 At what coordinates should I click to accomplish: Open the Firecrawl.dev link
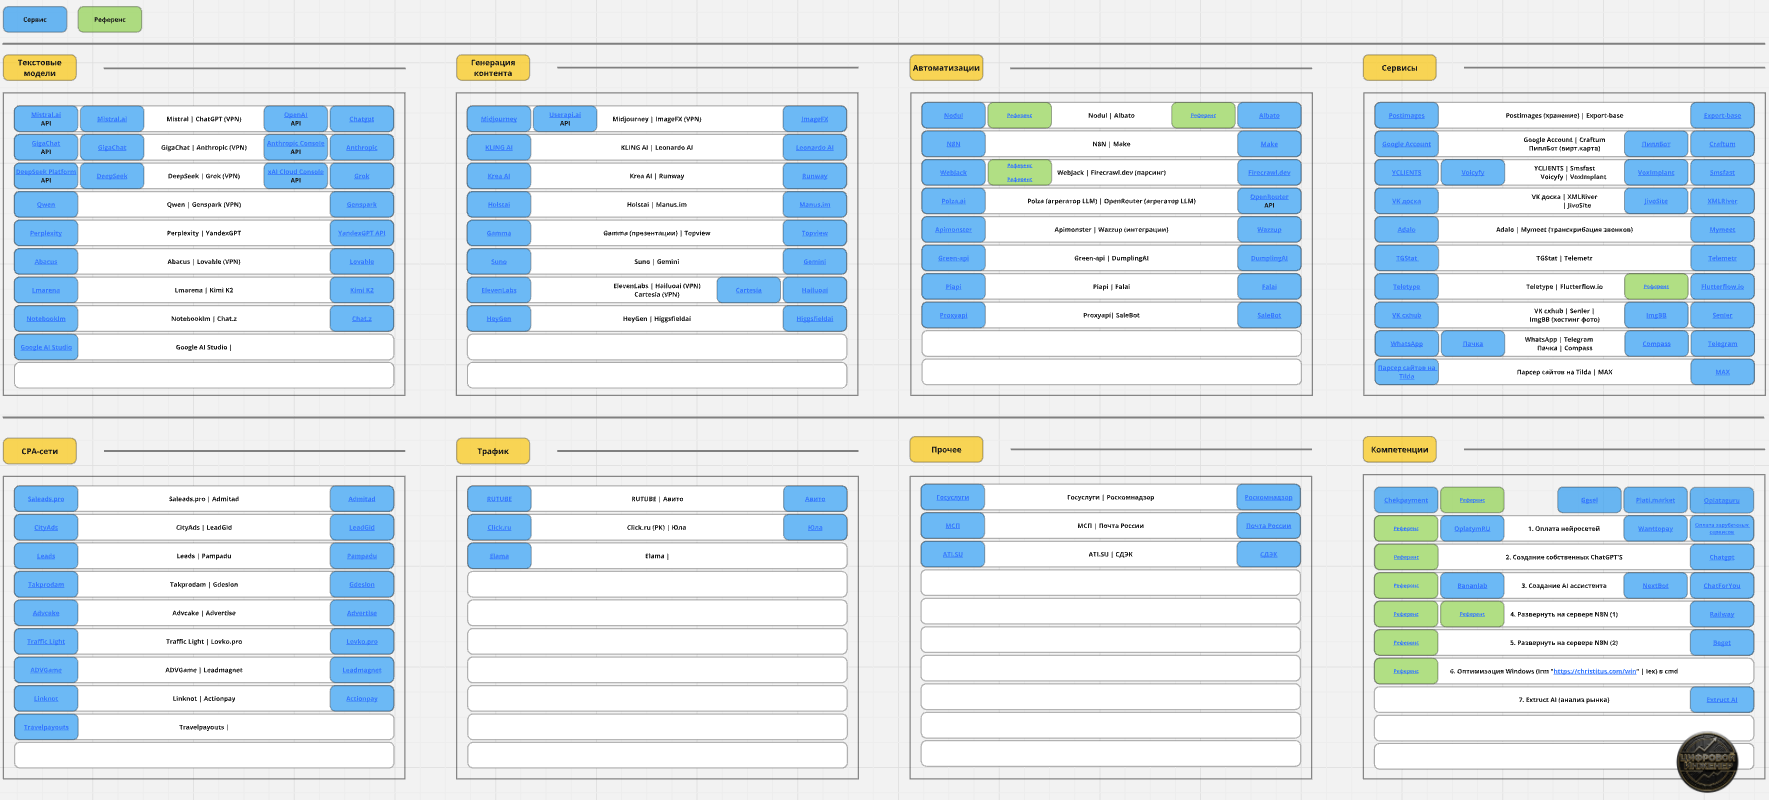point(1269,172)
